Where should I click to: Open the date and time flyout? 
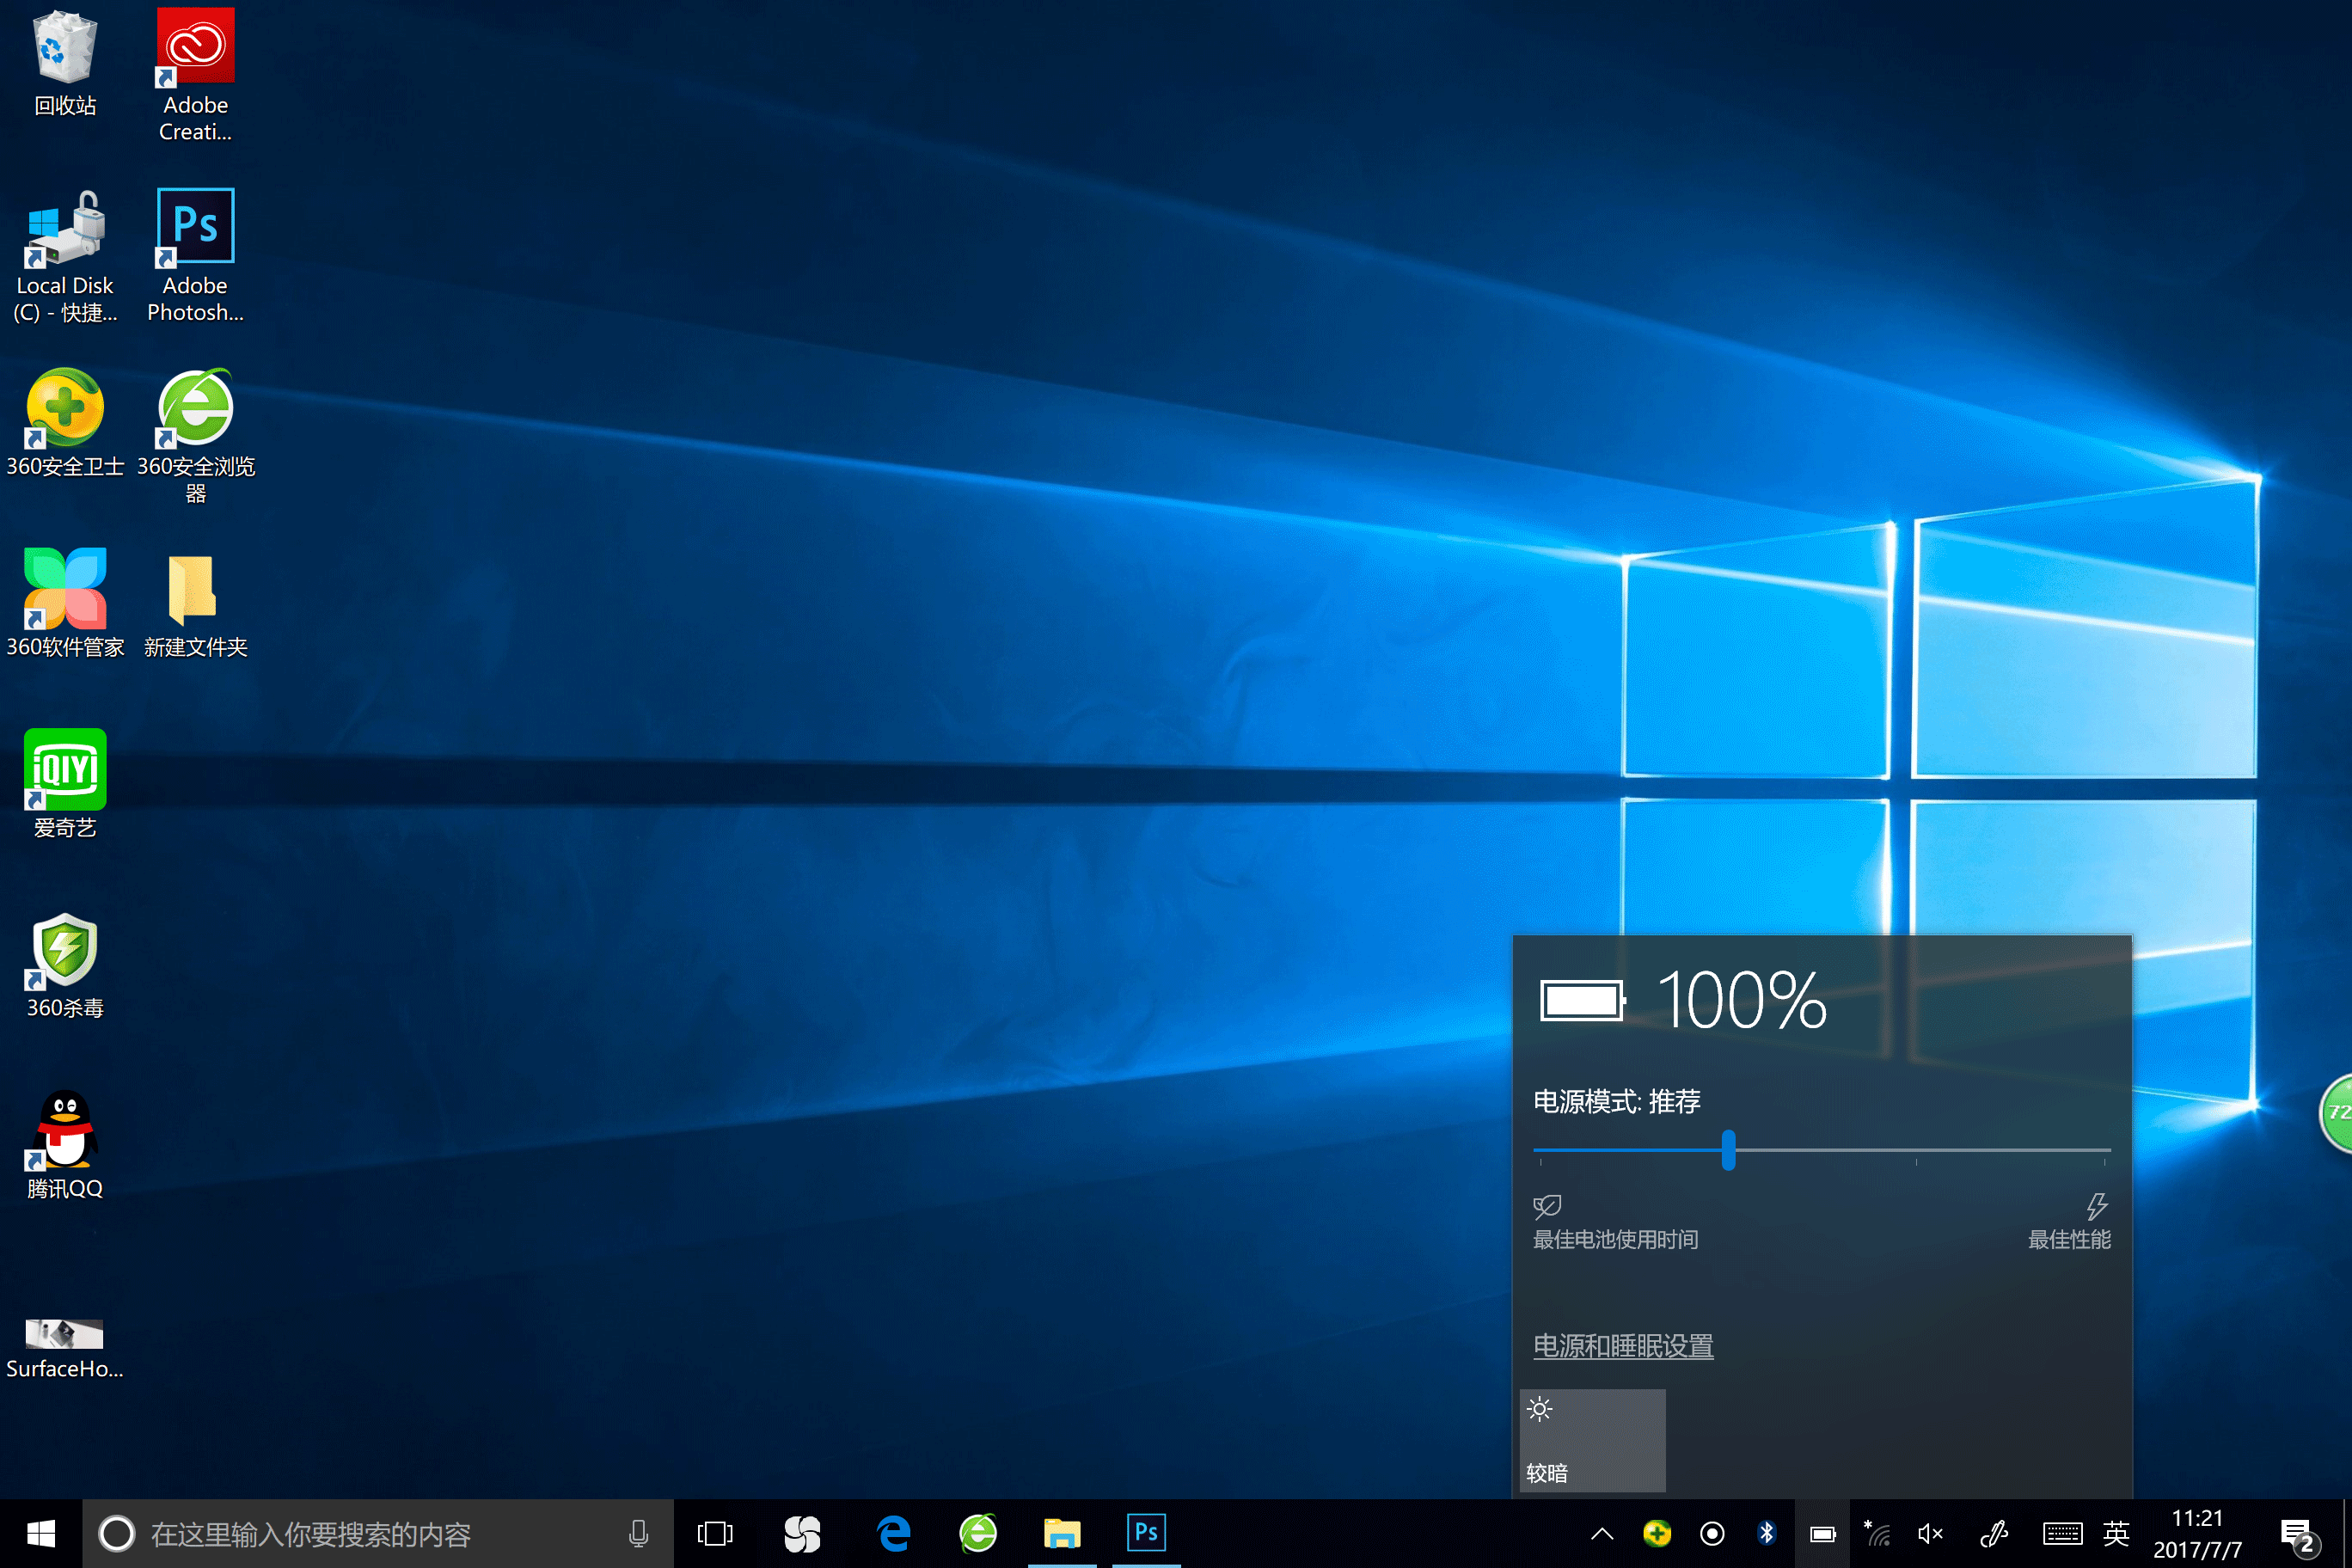point(2197,1534)
